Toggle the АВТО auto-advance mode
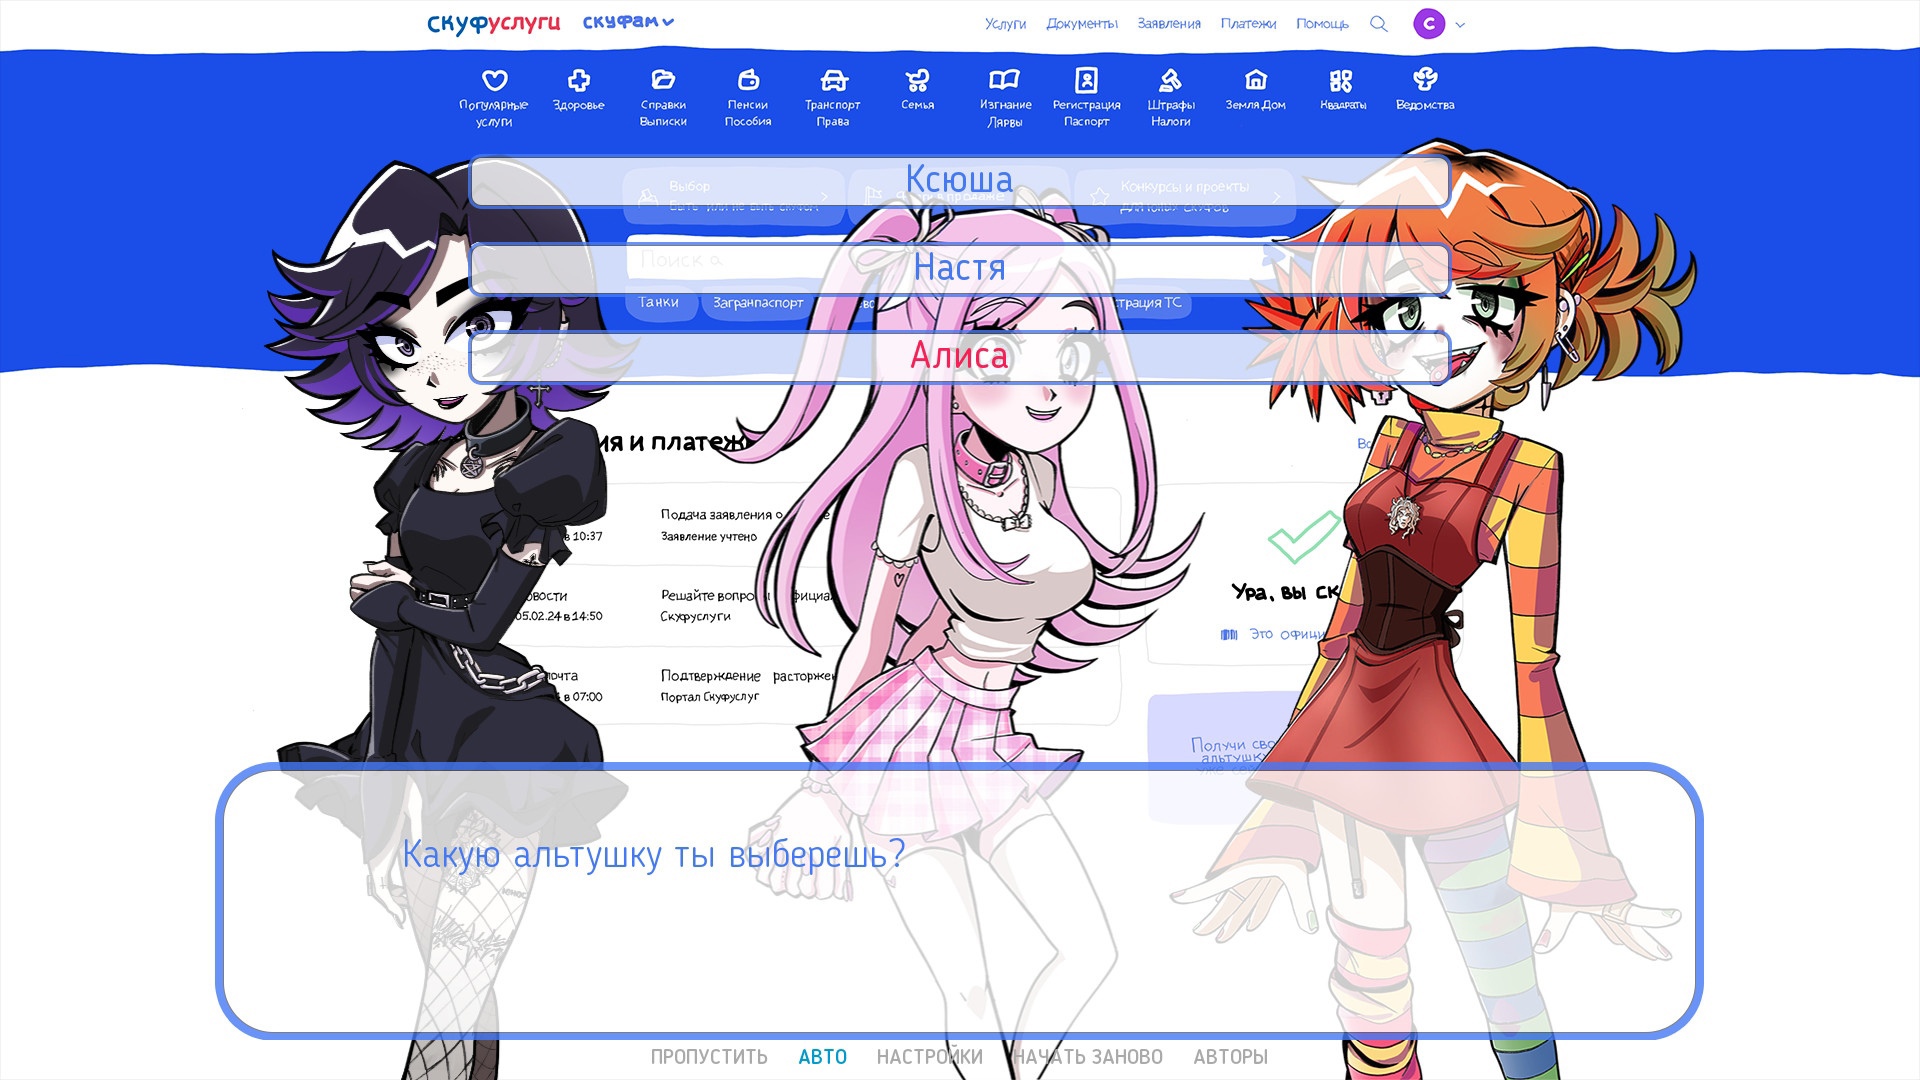Screen dimensions: 1920x1080 (x=822, y=1057)
